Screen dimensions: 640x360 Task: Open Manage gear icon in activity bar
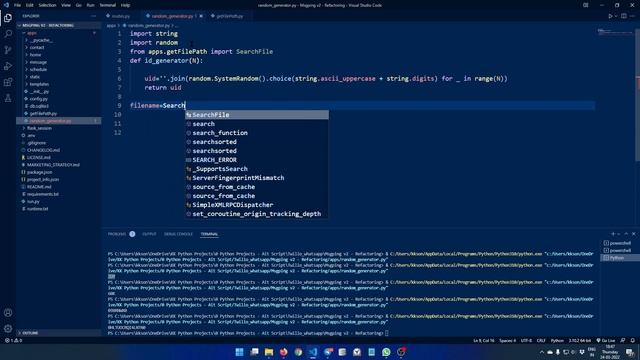click(8, 329)
